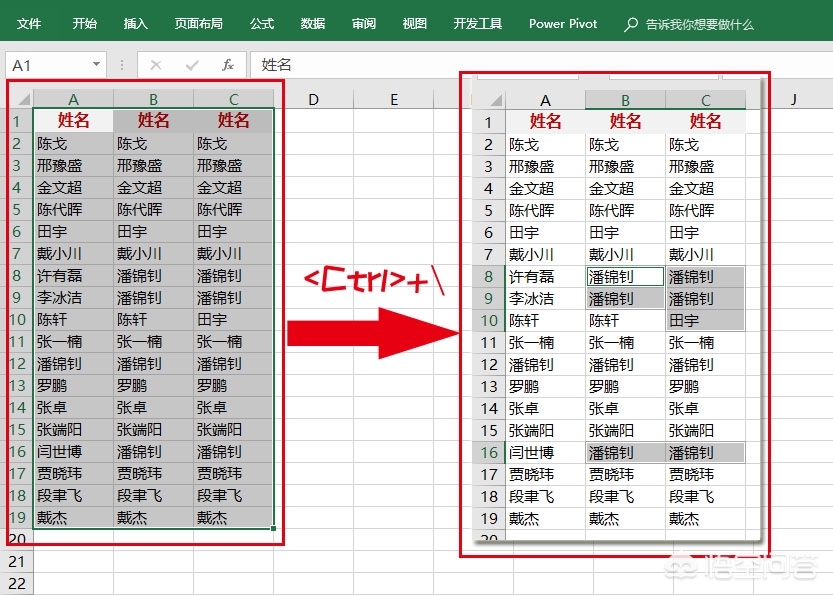Select column A header in left sheet

pos(73,99)
